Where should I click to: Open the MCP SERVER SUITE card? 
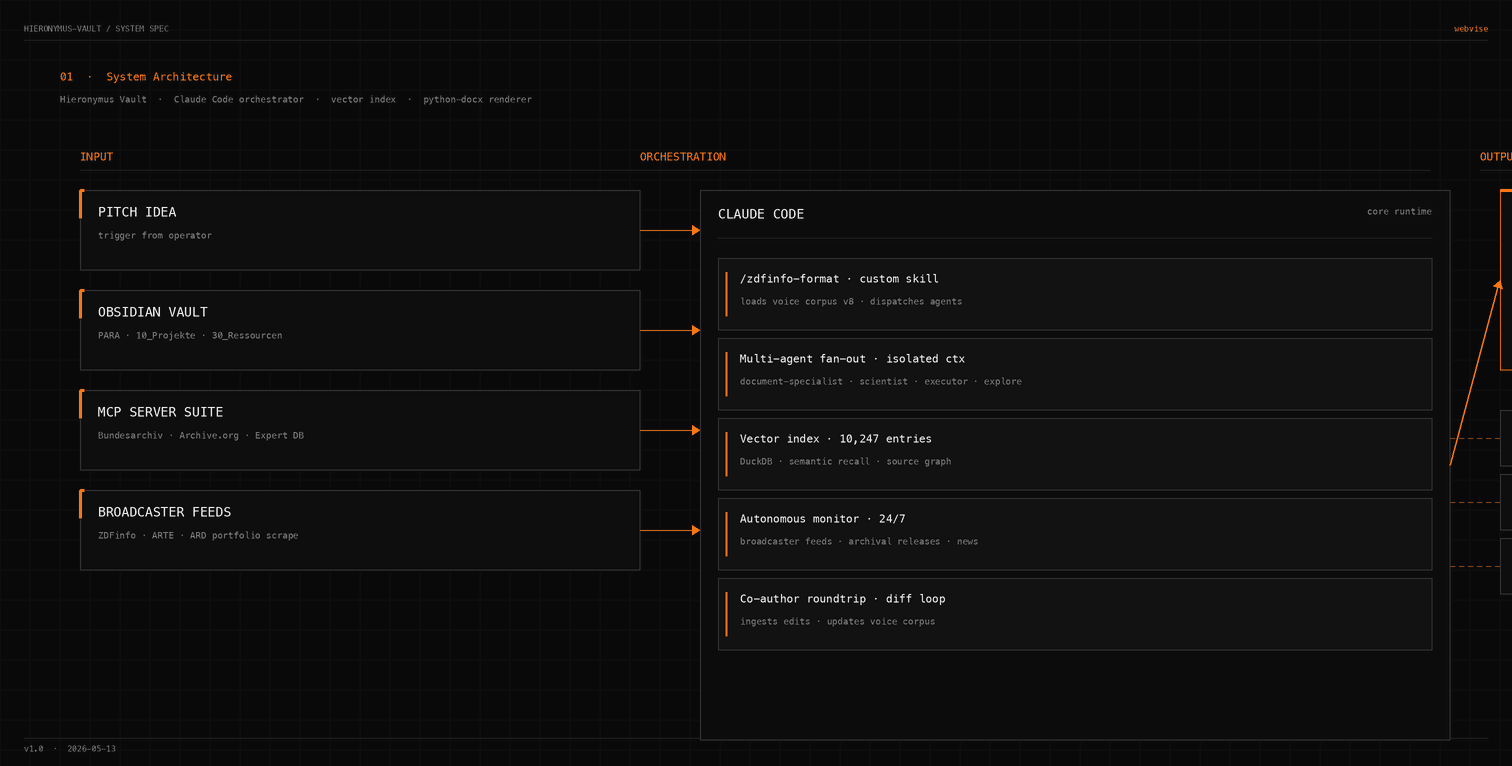[360, 430]
